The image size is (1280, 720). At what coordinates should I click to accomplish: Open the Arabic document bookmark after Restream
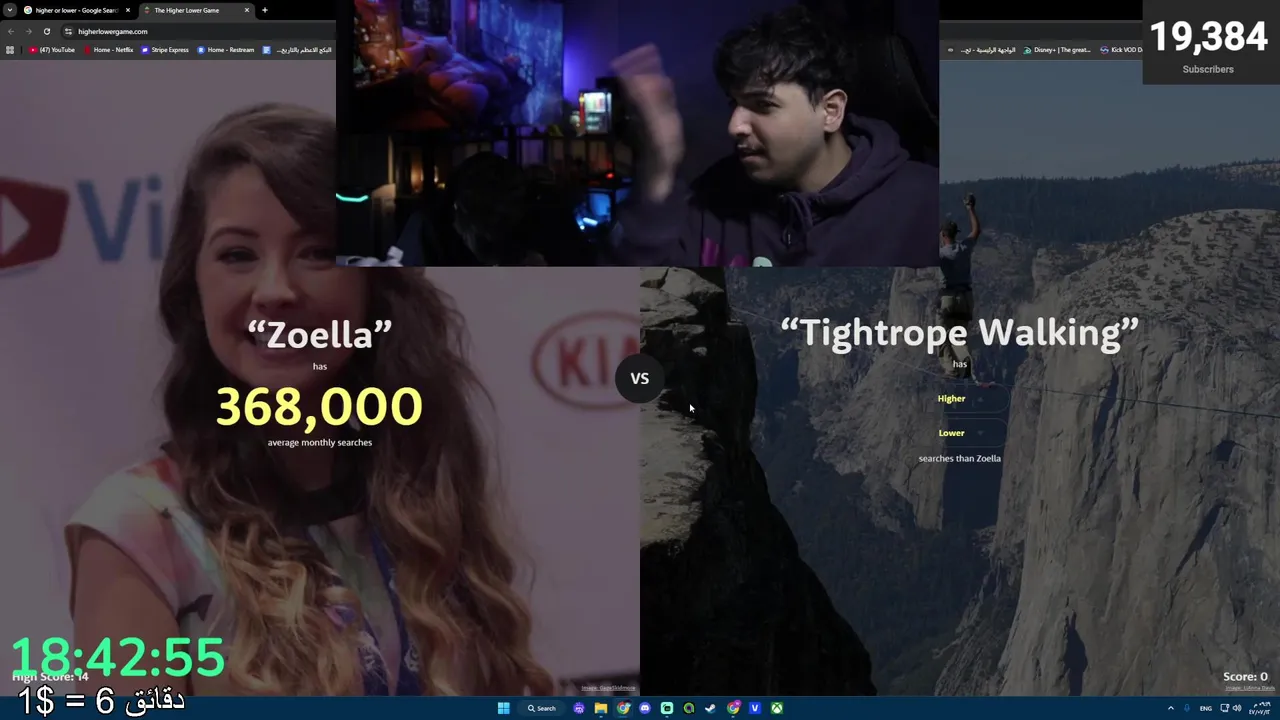pos(297,49)
